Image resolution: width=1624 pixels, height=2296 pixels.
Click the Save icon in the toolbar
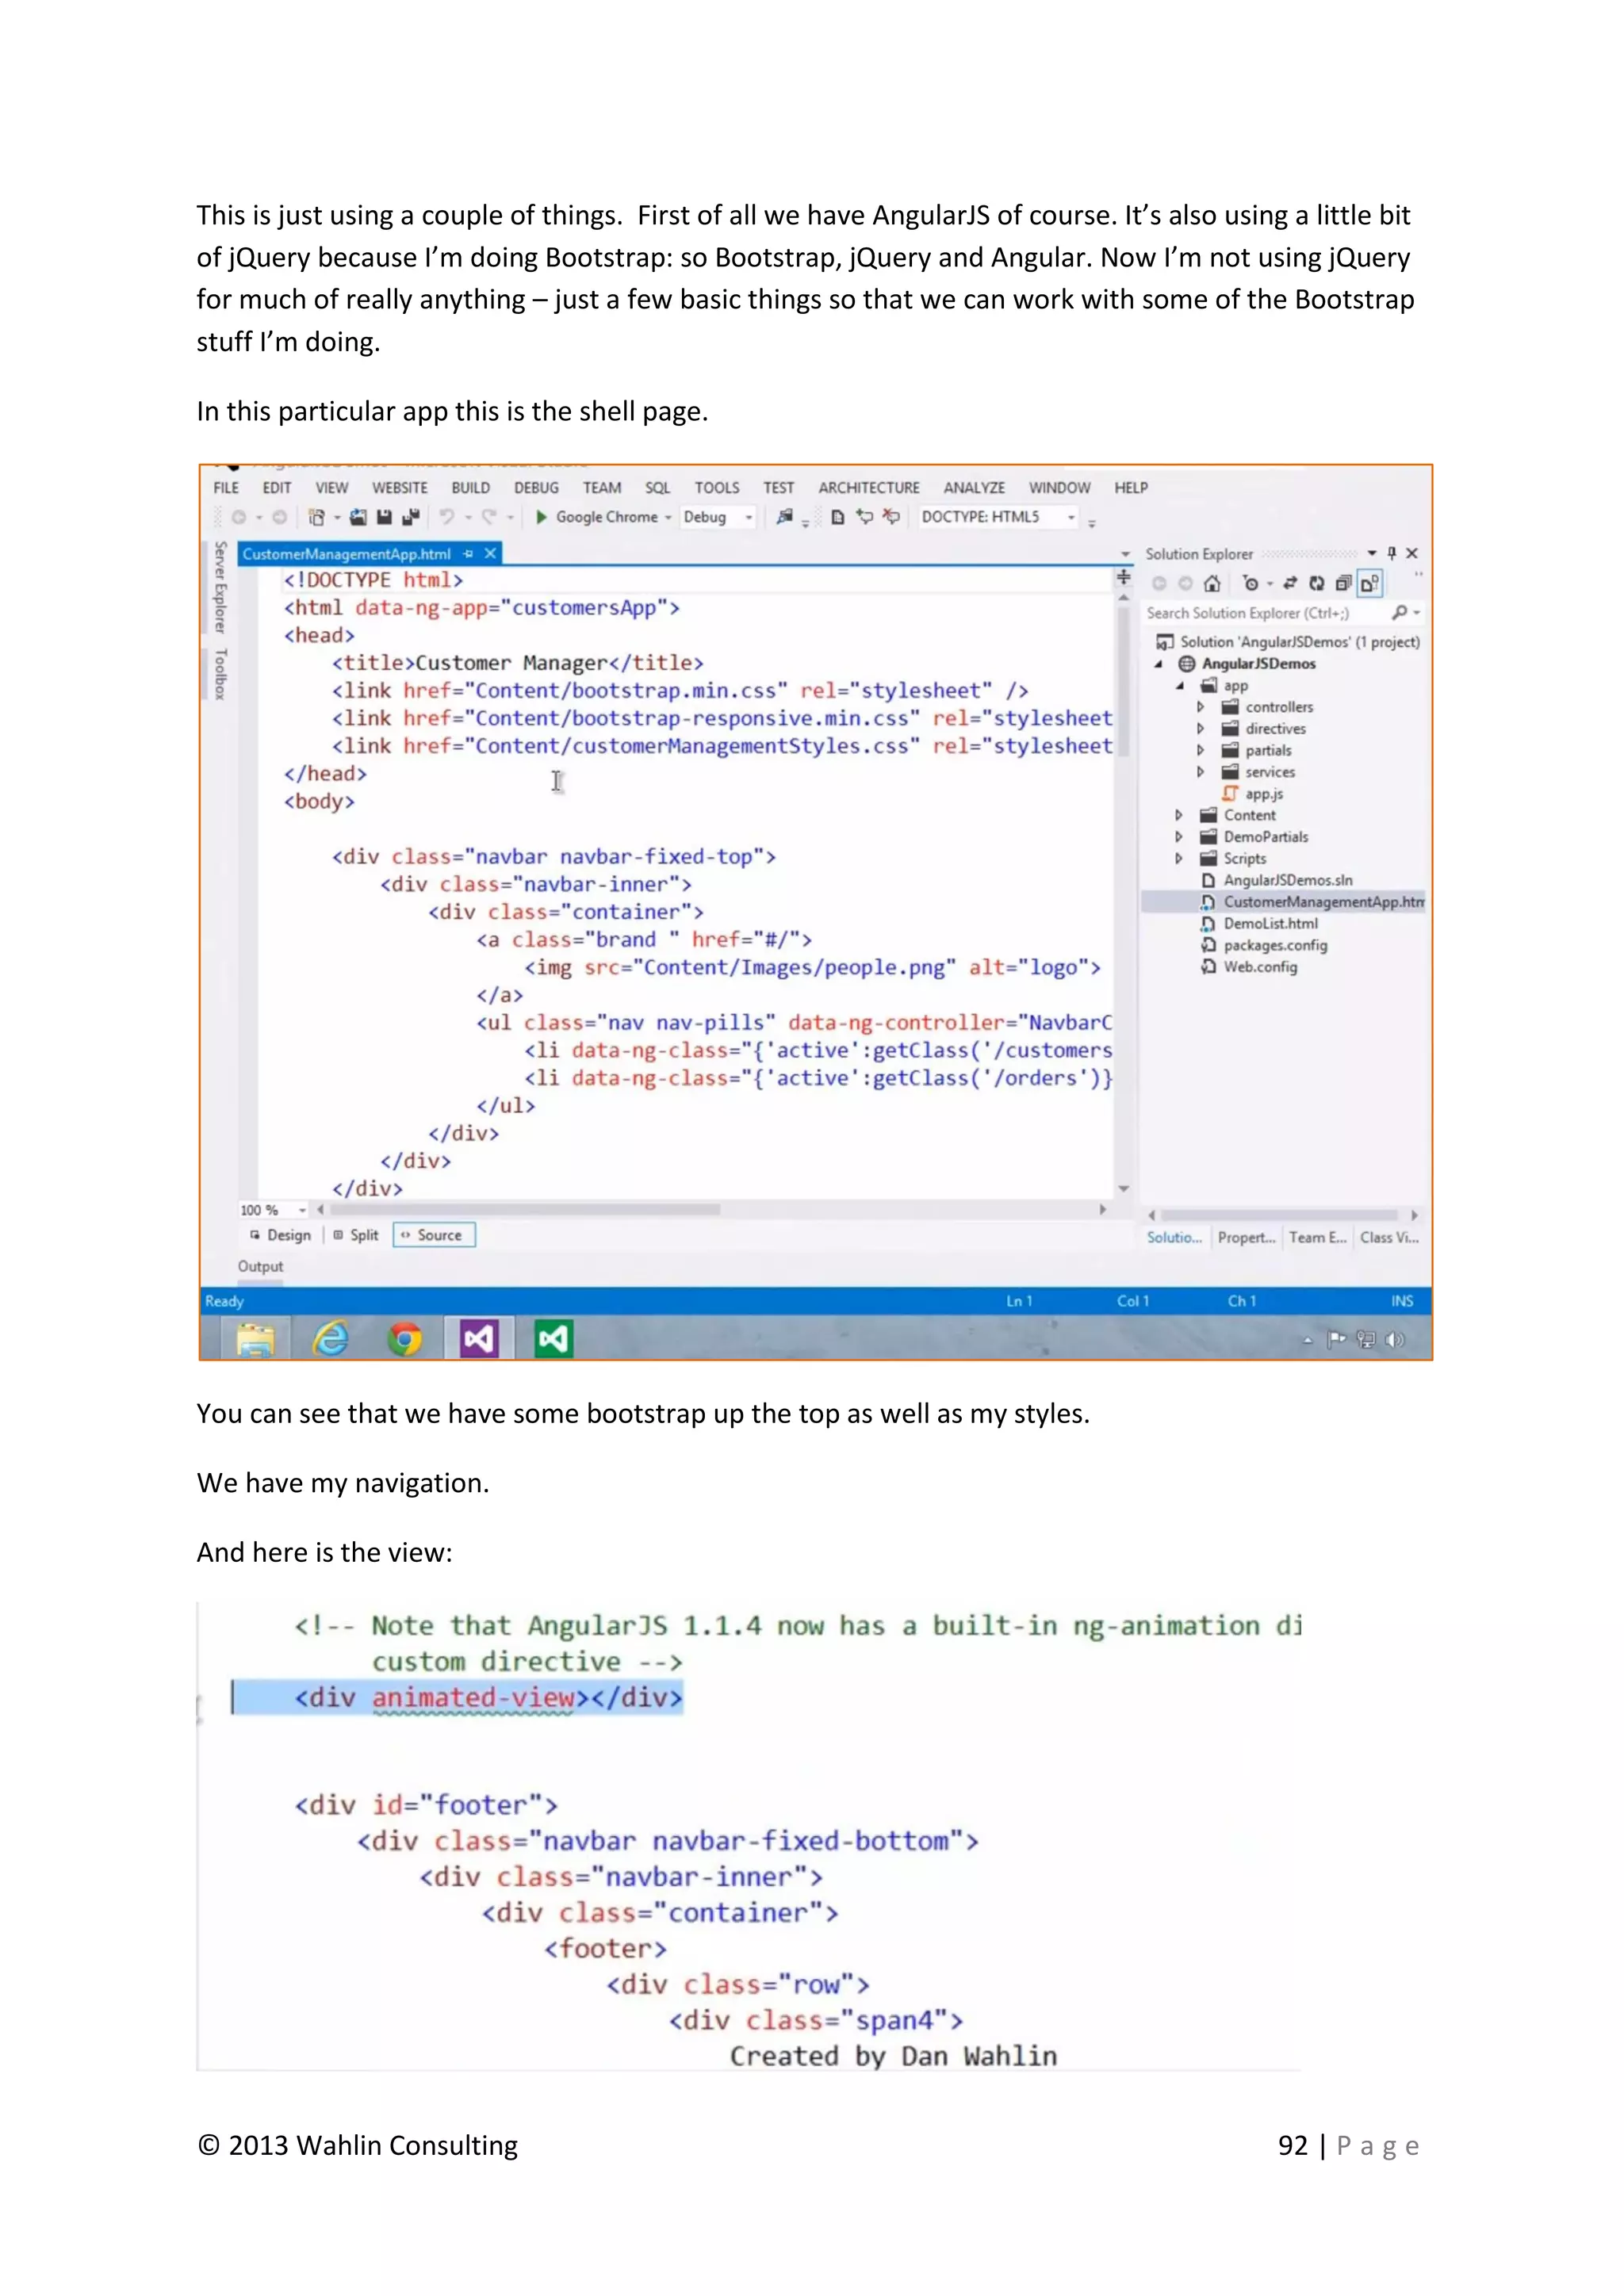point(383,517)
